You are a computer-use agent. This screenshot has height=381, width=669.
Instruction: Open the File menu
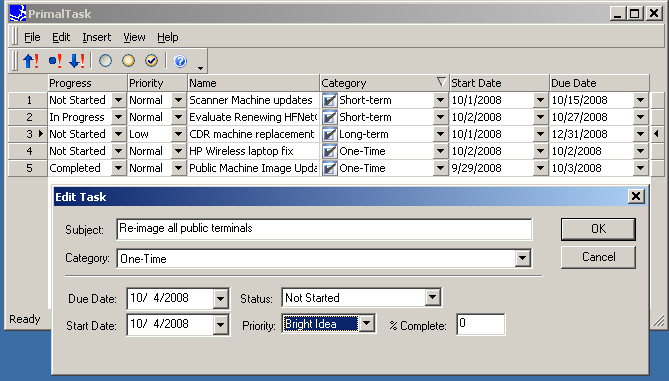click(x=32, y=38)
